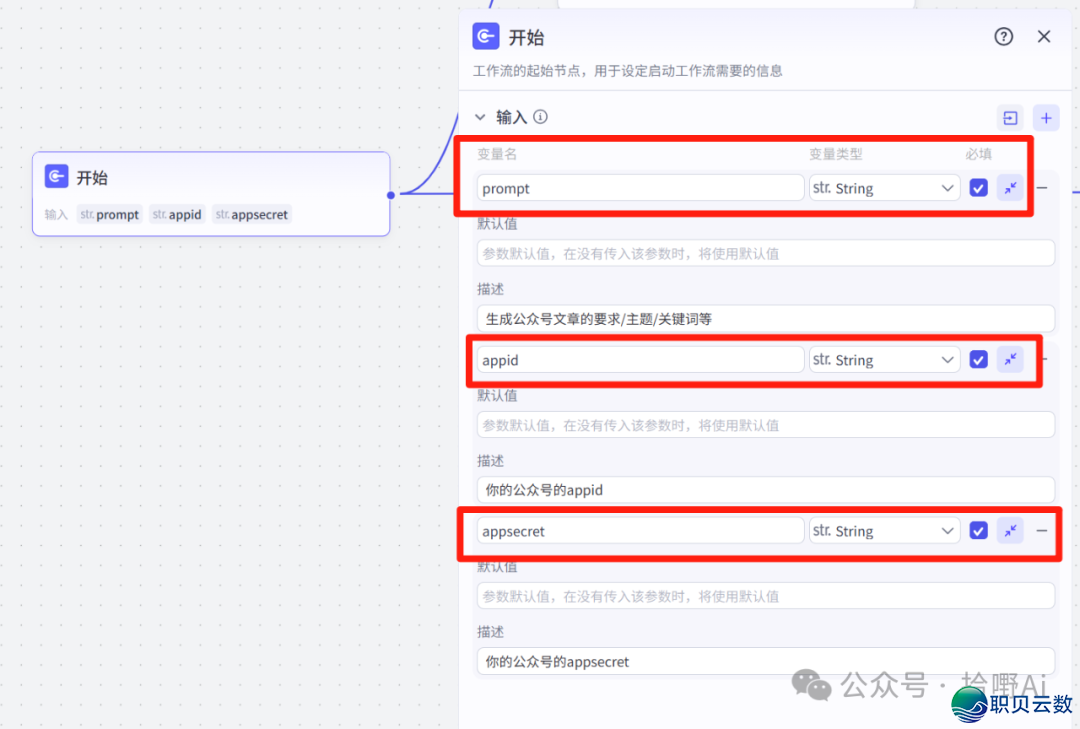The height and width of the screenshot is (729, 1080).
Task: Click the collapse arrows icon in the appid row
Action: (x=1010, y=359)
